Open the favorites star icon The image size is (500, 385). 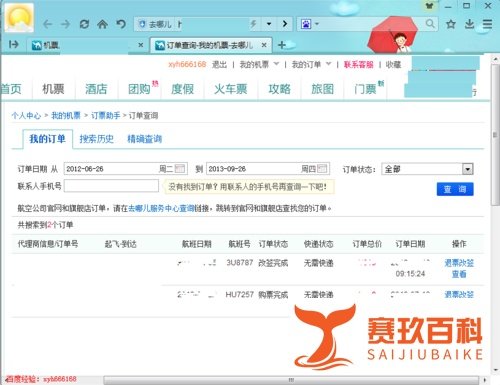(x=451, y=24)
